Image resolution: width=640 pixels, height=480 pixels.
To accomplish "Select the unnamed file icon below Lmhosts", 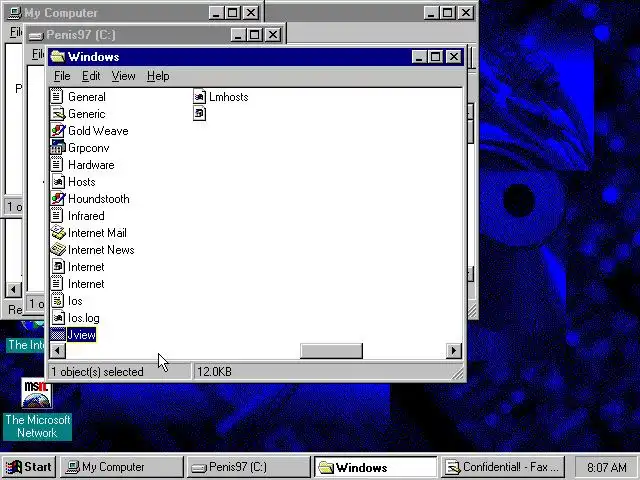I will pyautogui.click(x=199, y=114).
